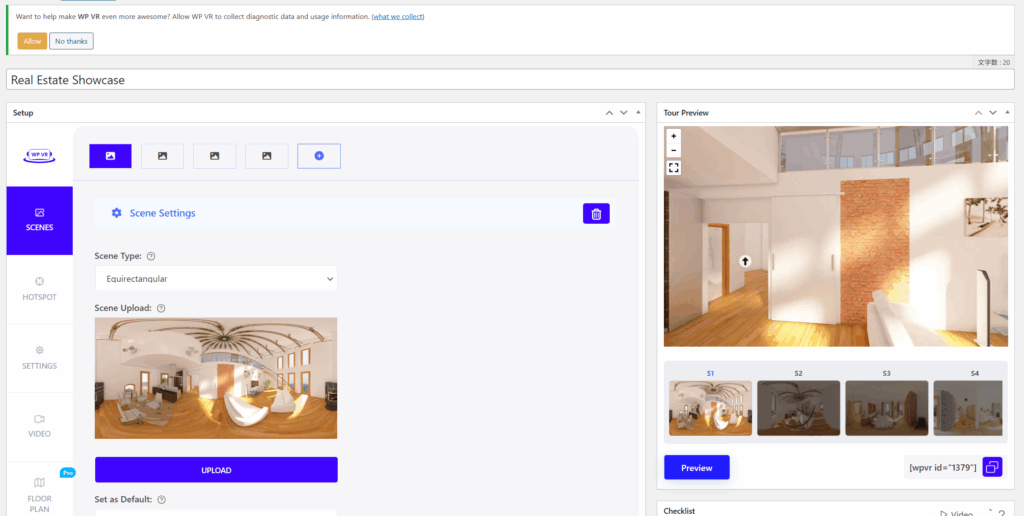
Task: Click the Checklist panel title
Action: 679,511
